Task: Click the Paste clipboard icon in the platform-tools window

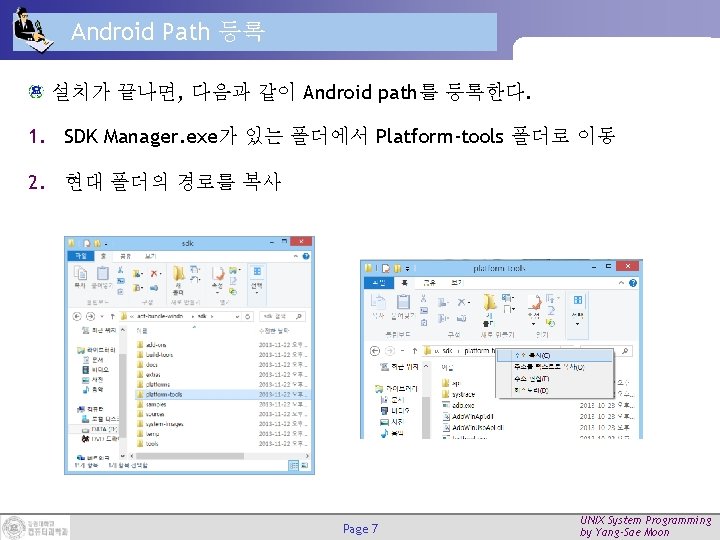Action: (403, 301)
